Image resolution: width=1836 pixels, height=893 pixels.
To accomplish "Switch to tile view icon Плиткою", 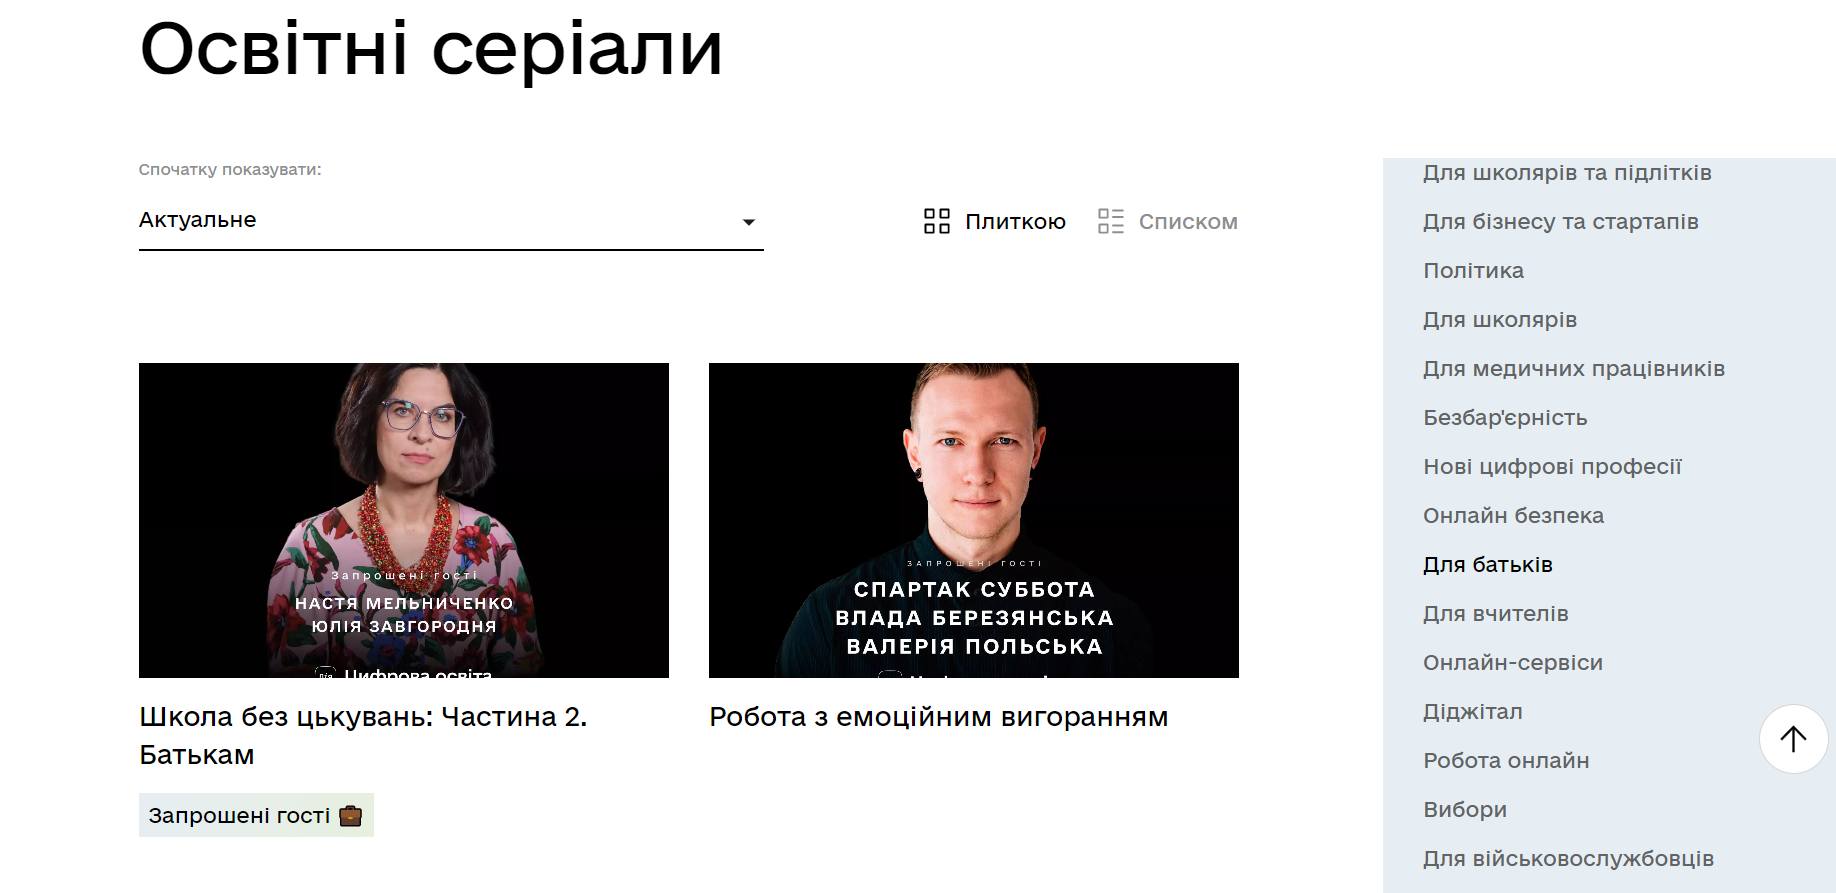I will tap(936, 221).
